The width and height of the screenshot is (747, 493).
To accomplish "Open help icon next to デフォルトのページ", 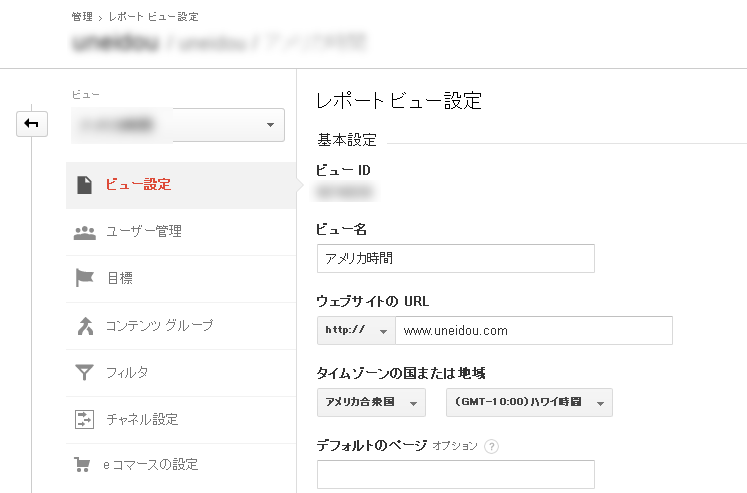I will pos(491,446).
